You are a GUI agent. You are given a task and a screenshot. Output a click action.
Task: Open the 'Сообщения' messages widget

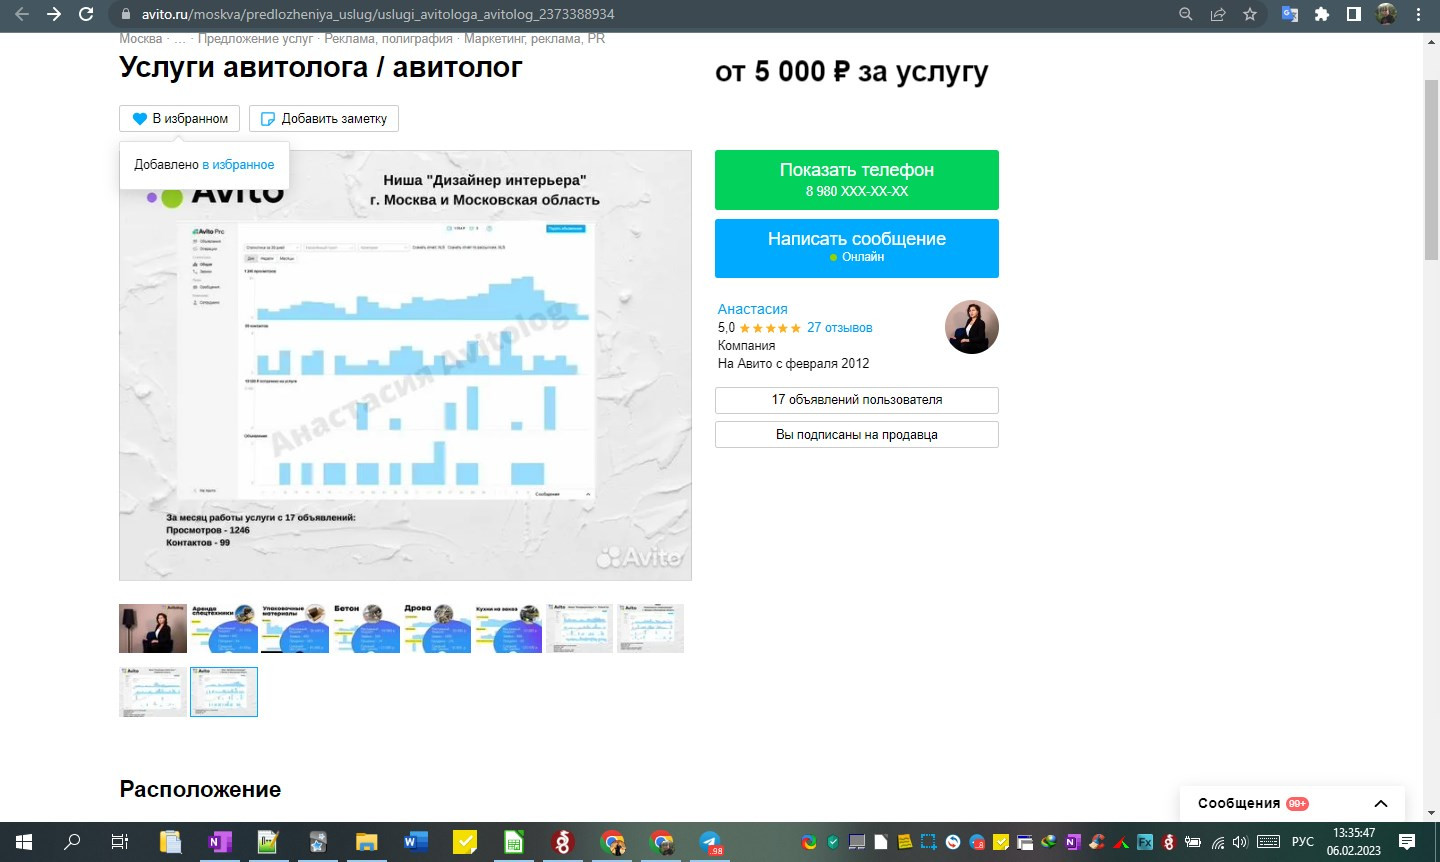[1292, 804]
